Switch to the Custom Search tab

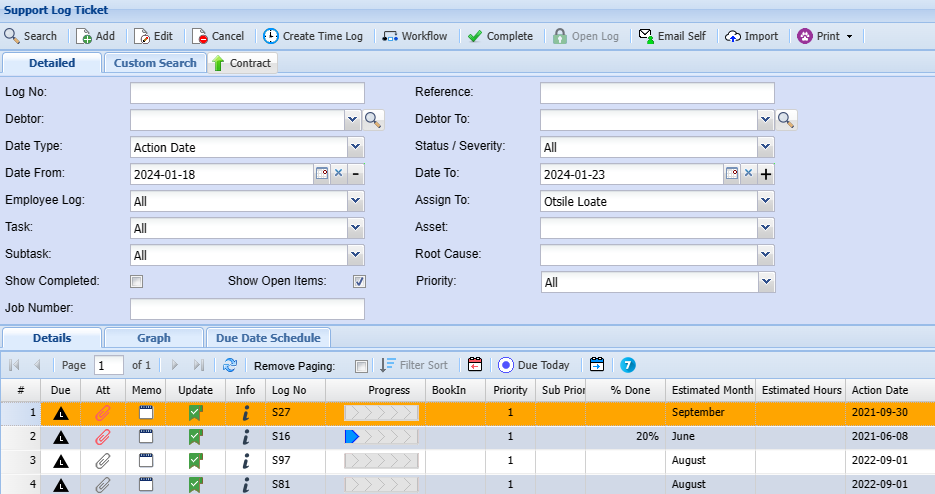point(155,63)
